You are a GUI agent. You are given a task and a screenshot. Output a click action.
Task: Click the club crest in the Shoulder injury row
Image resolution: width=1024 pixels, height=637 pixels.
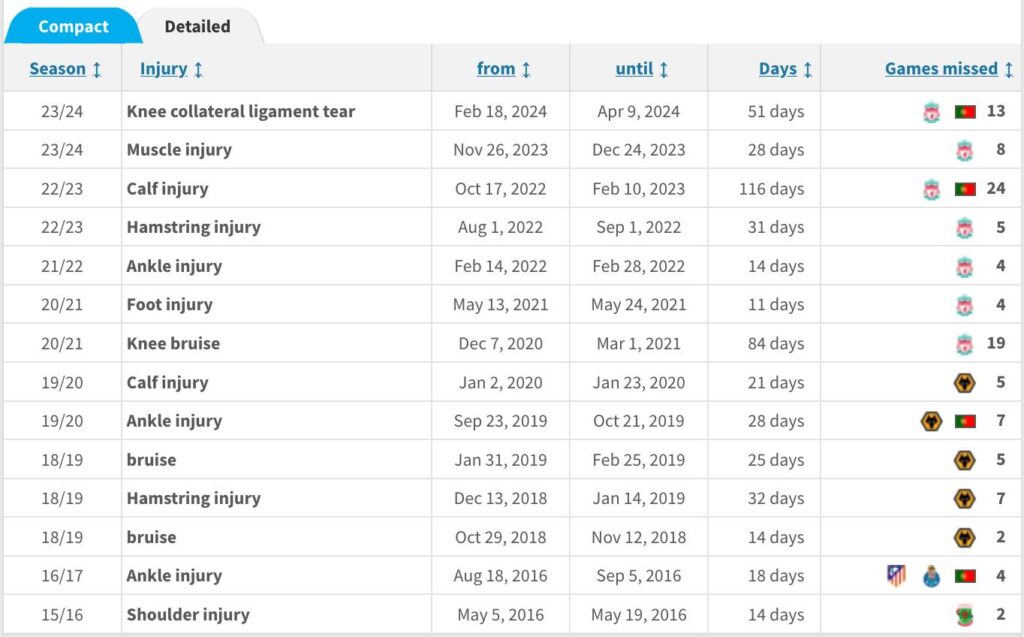965,615
